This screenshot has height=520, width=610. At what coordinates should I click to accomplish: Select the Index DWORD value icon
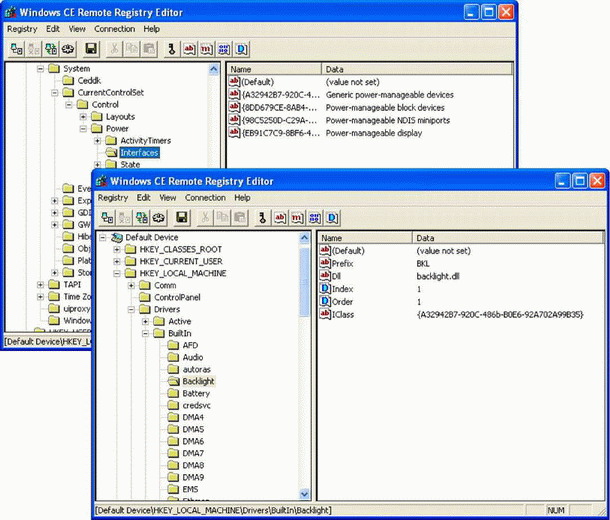click(x=324, y=288)
